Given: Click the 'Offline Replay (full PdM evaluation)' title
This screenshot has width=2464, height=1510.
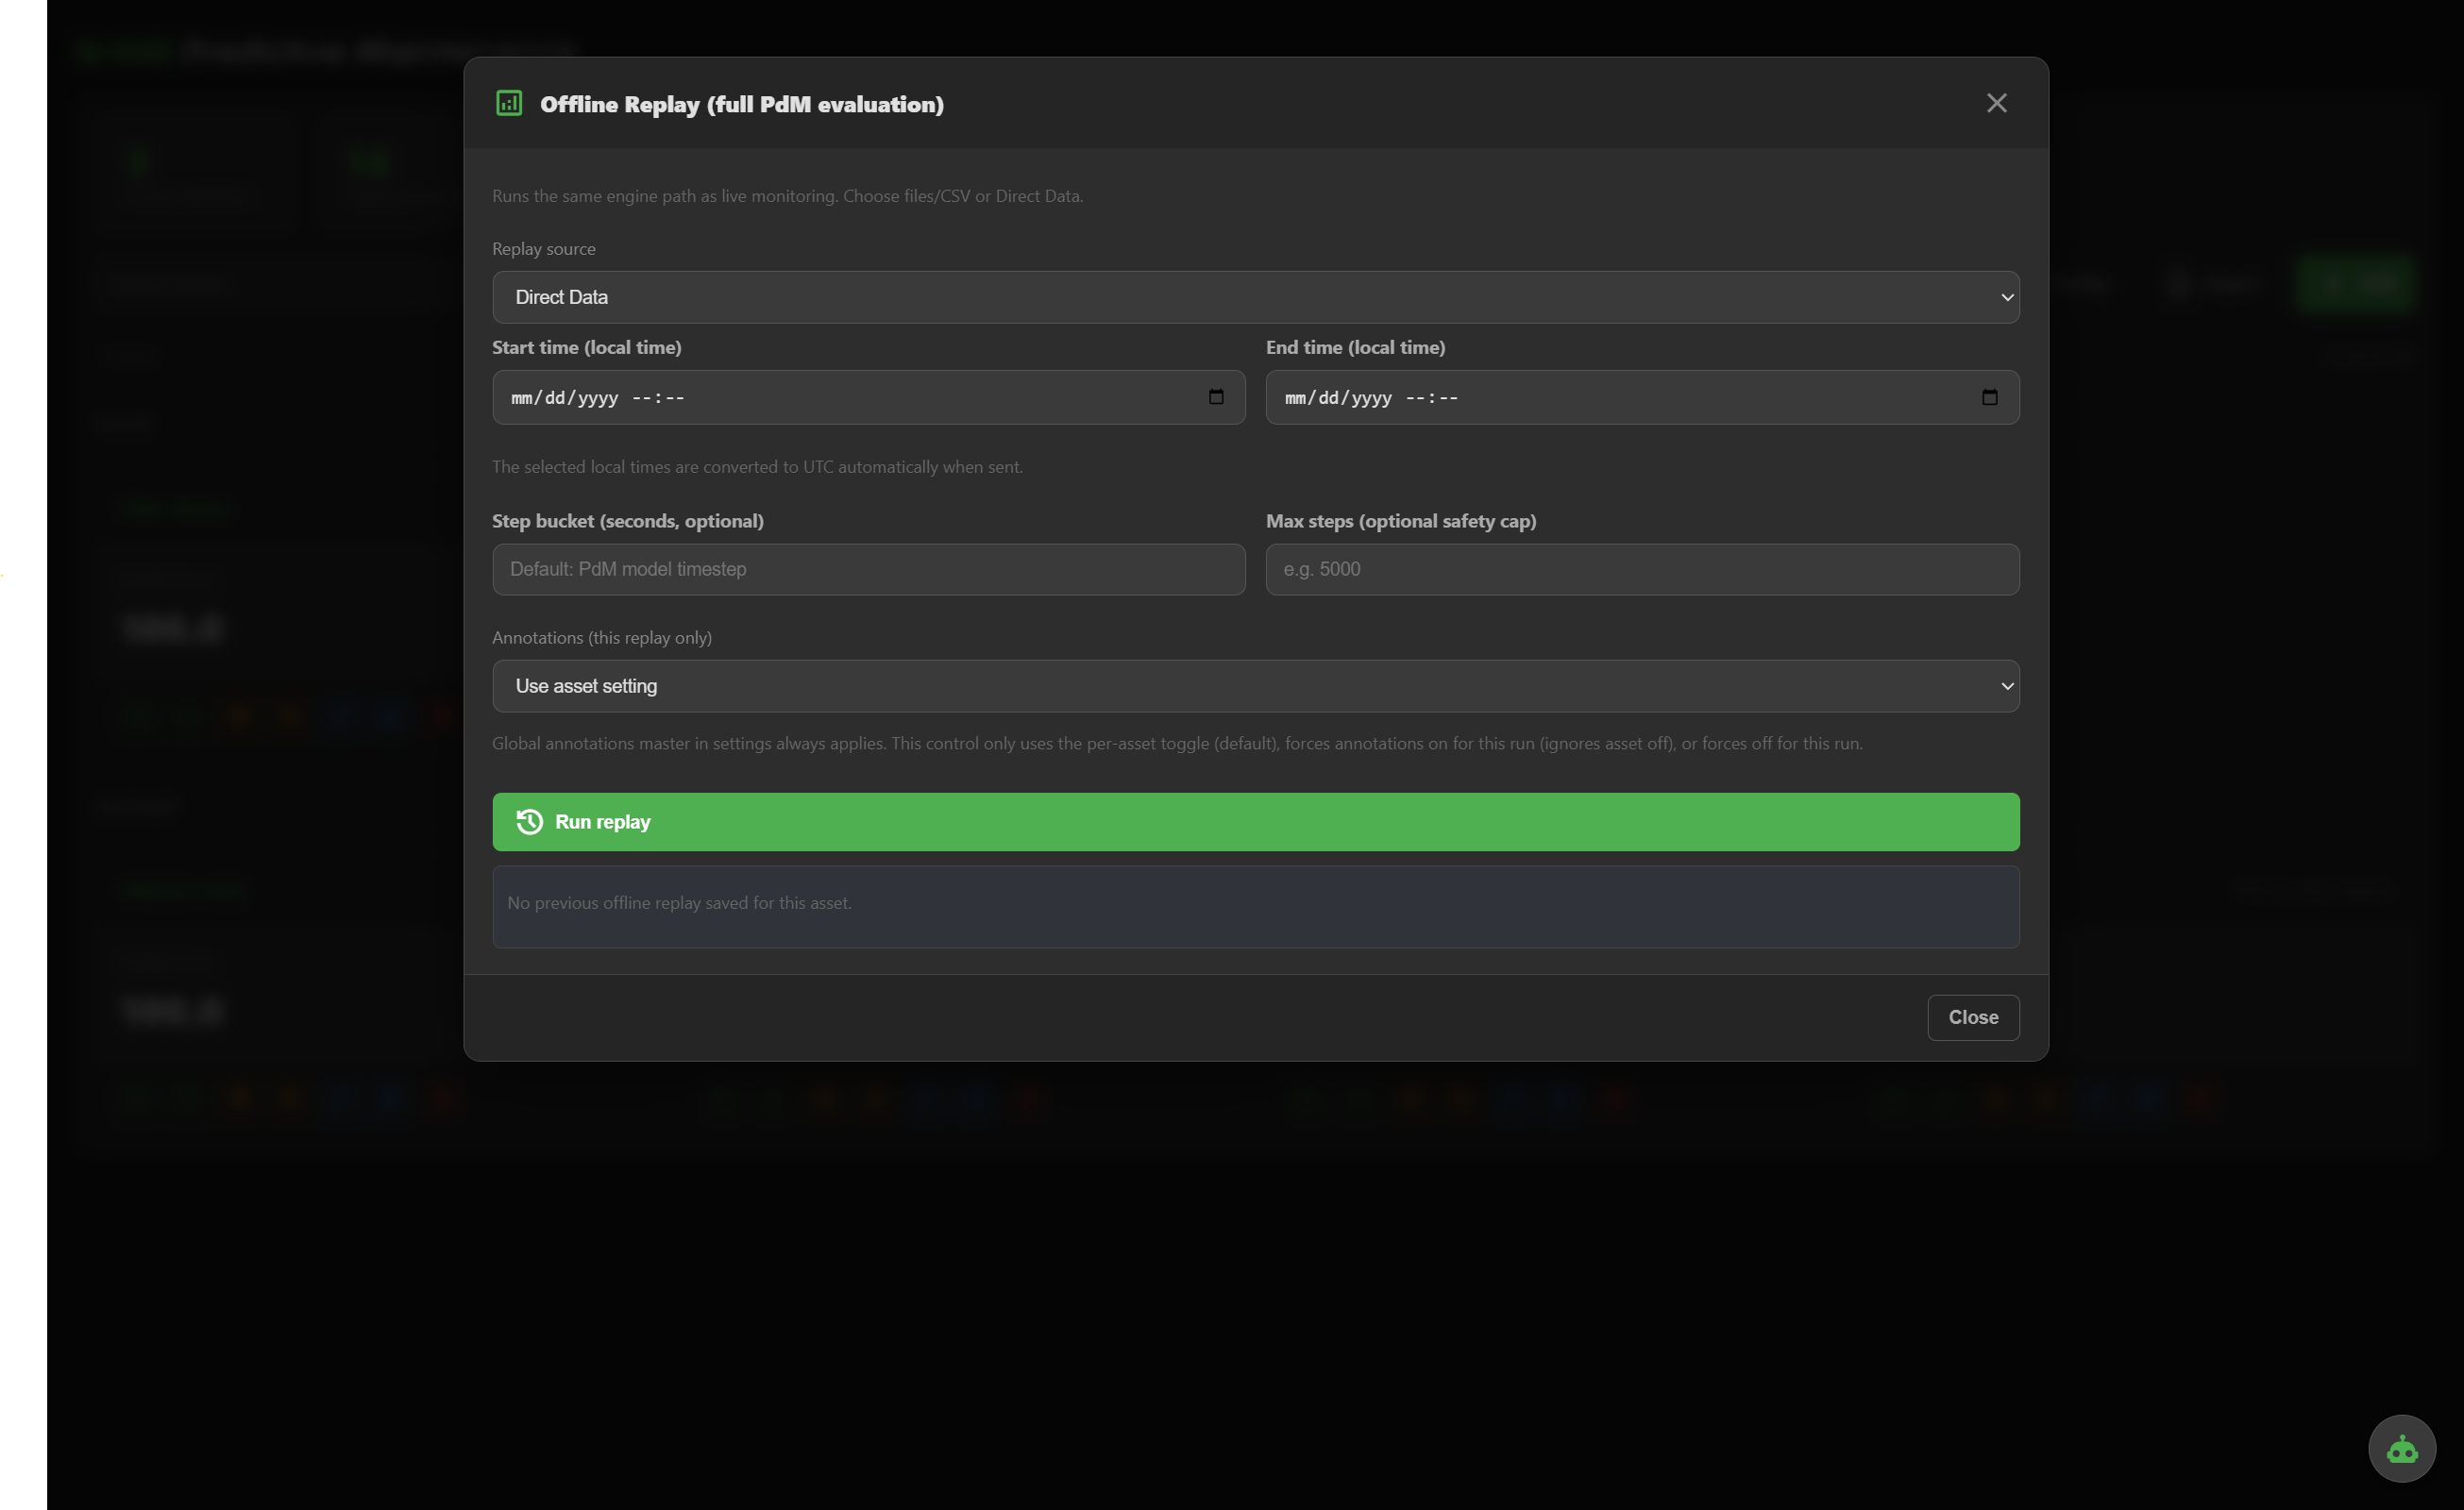Looking at the screenshot, I should coord(741,104).
